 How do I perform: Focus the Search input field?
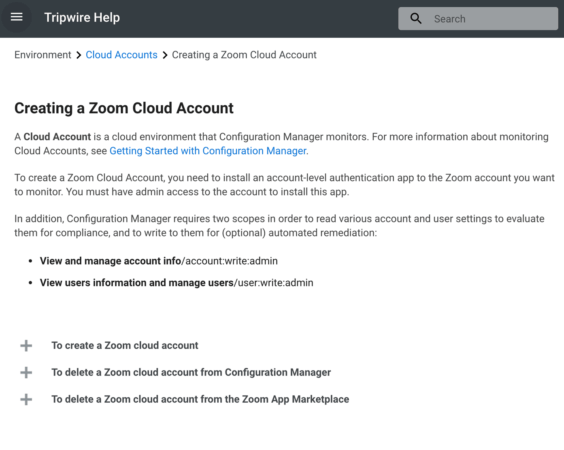478,18
